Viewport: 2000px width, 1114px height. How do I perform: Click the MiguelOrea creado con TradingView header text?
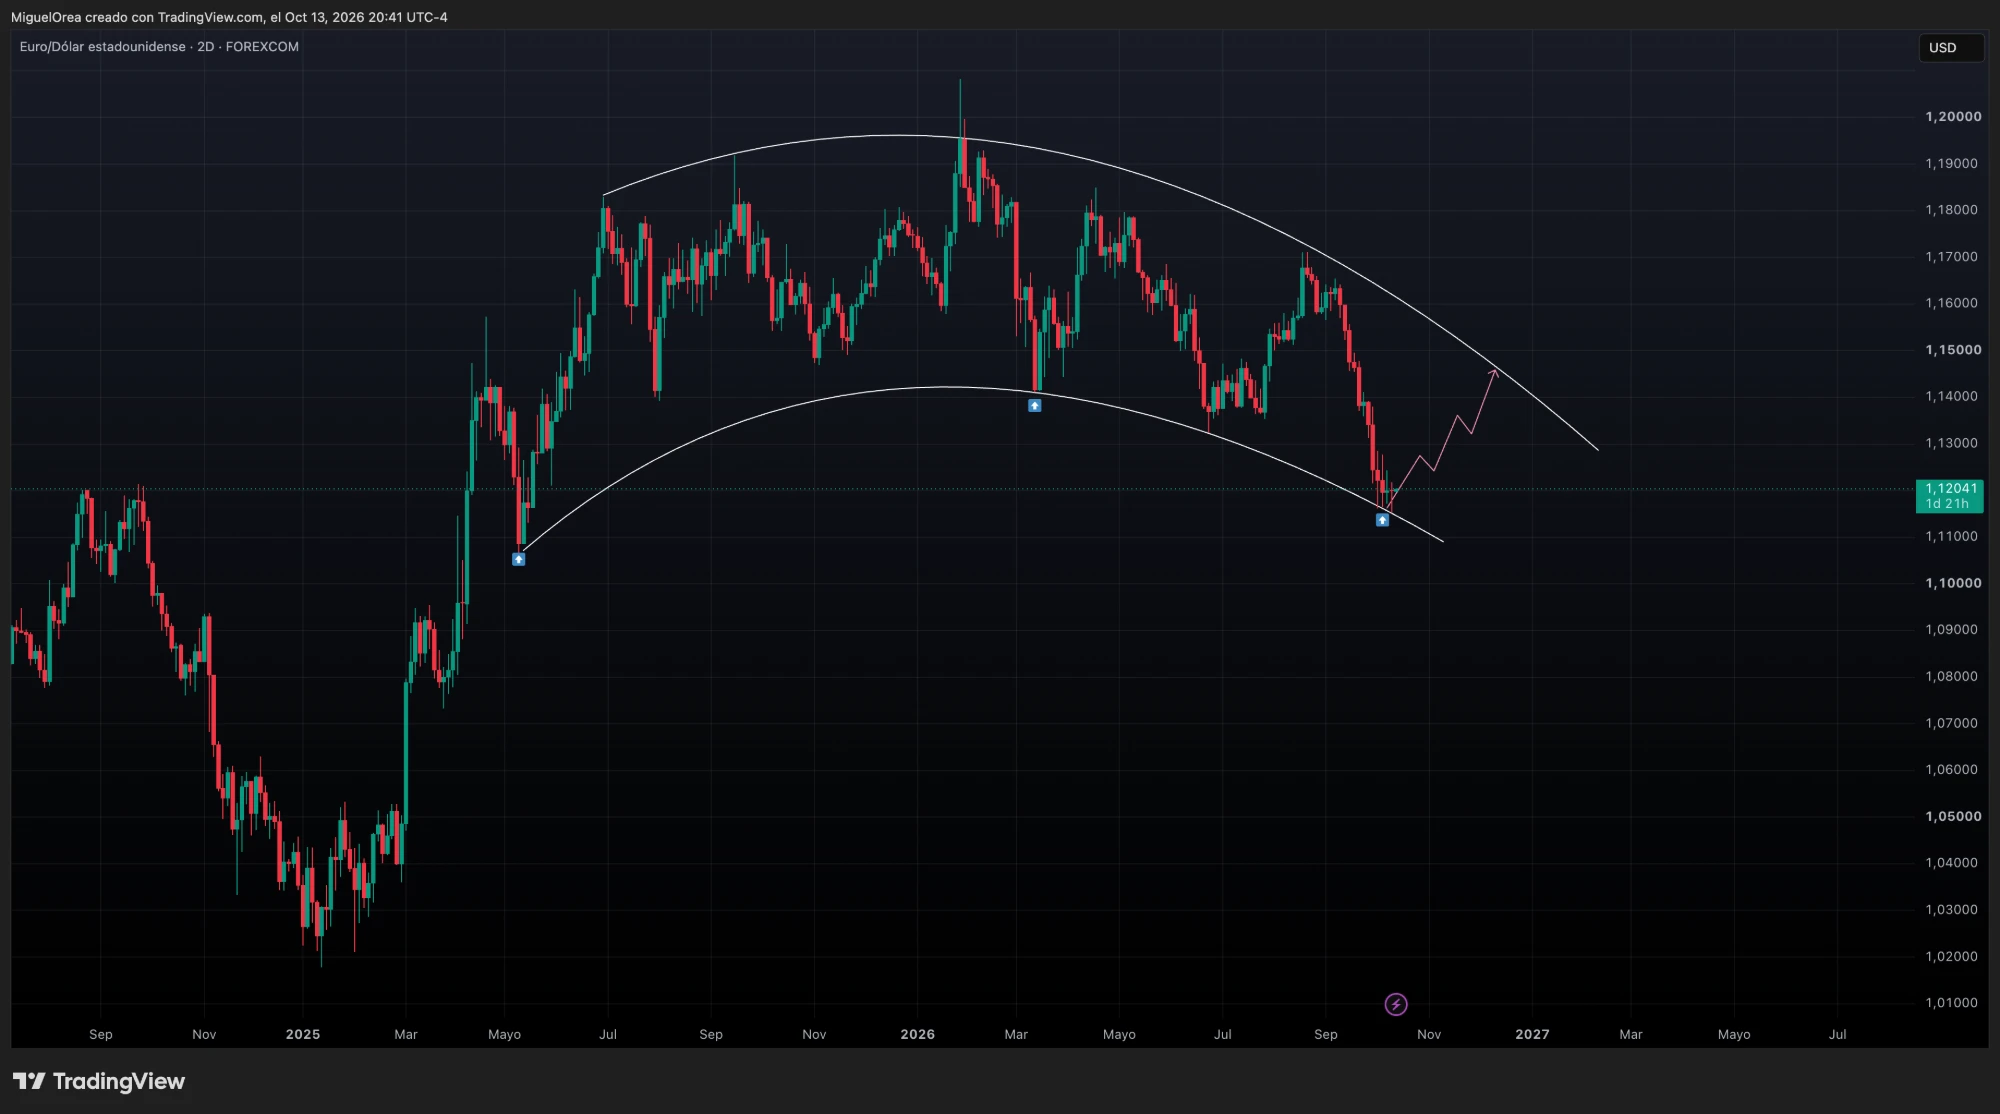pos(229,17)
